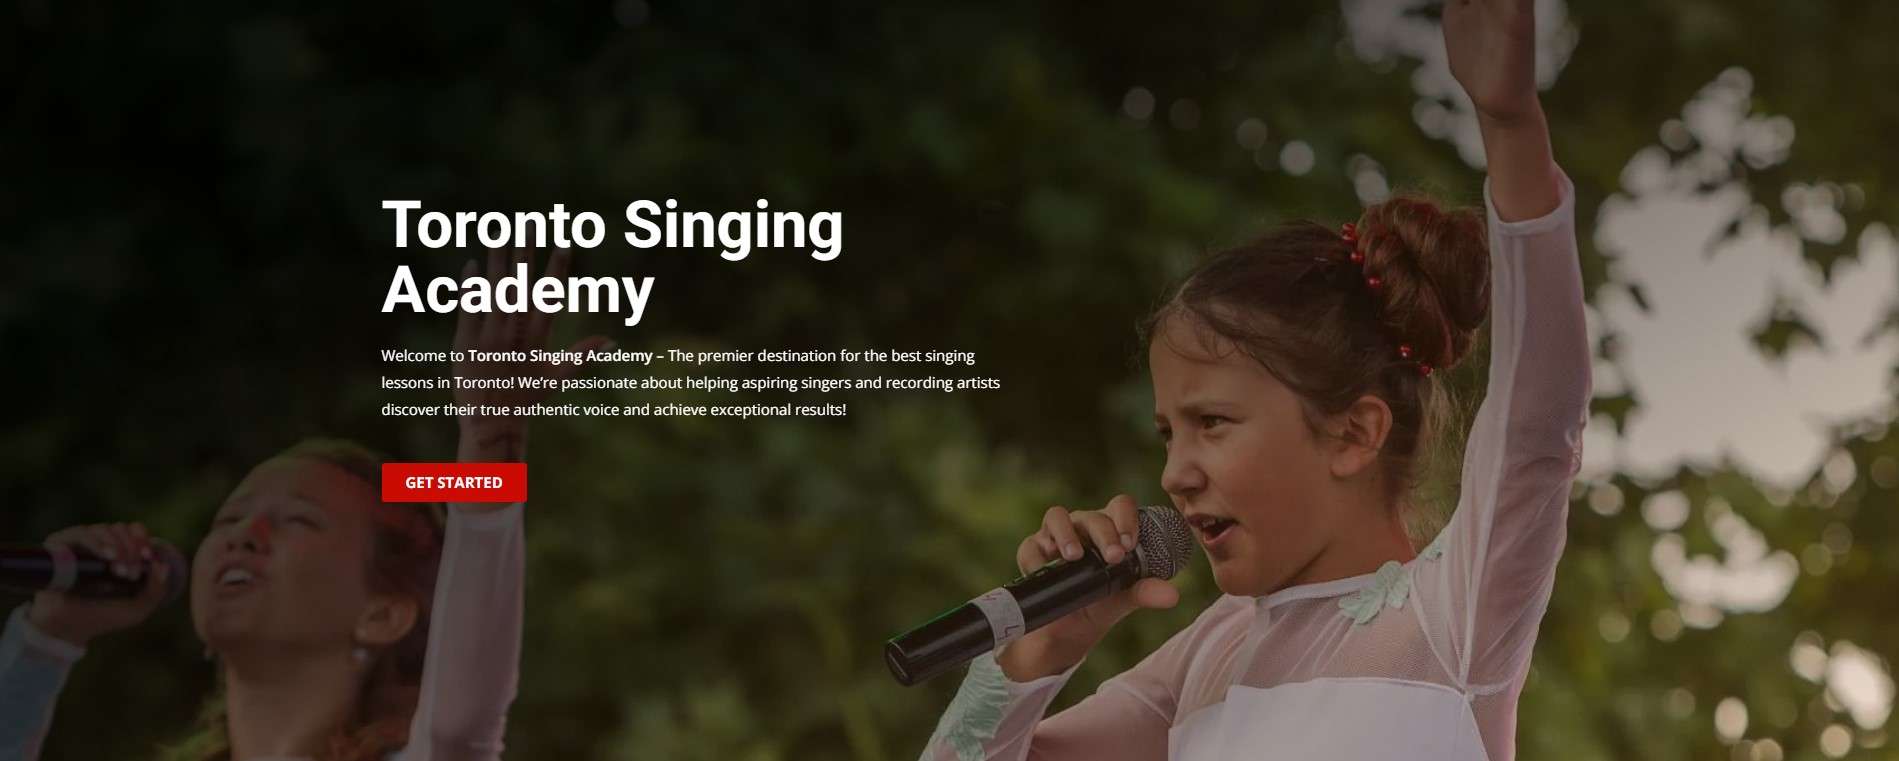
Task: Click the red GET STARTED button
Action: coord(454,482)
